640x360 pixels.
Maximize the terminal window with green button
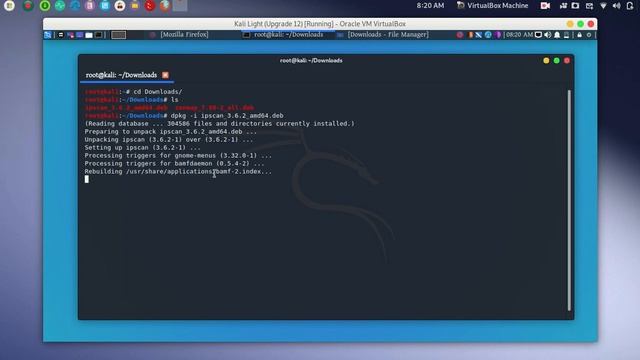(556, 60)
